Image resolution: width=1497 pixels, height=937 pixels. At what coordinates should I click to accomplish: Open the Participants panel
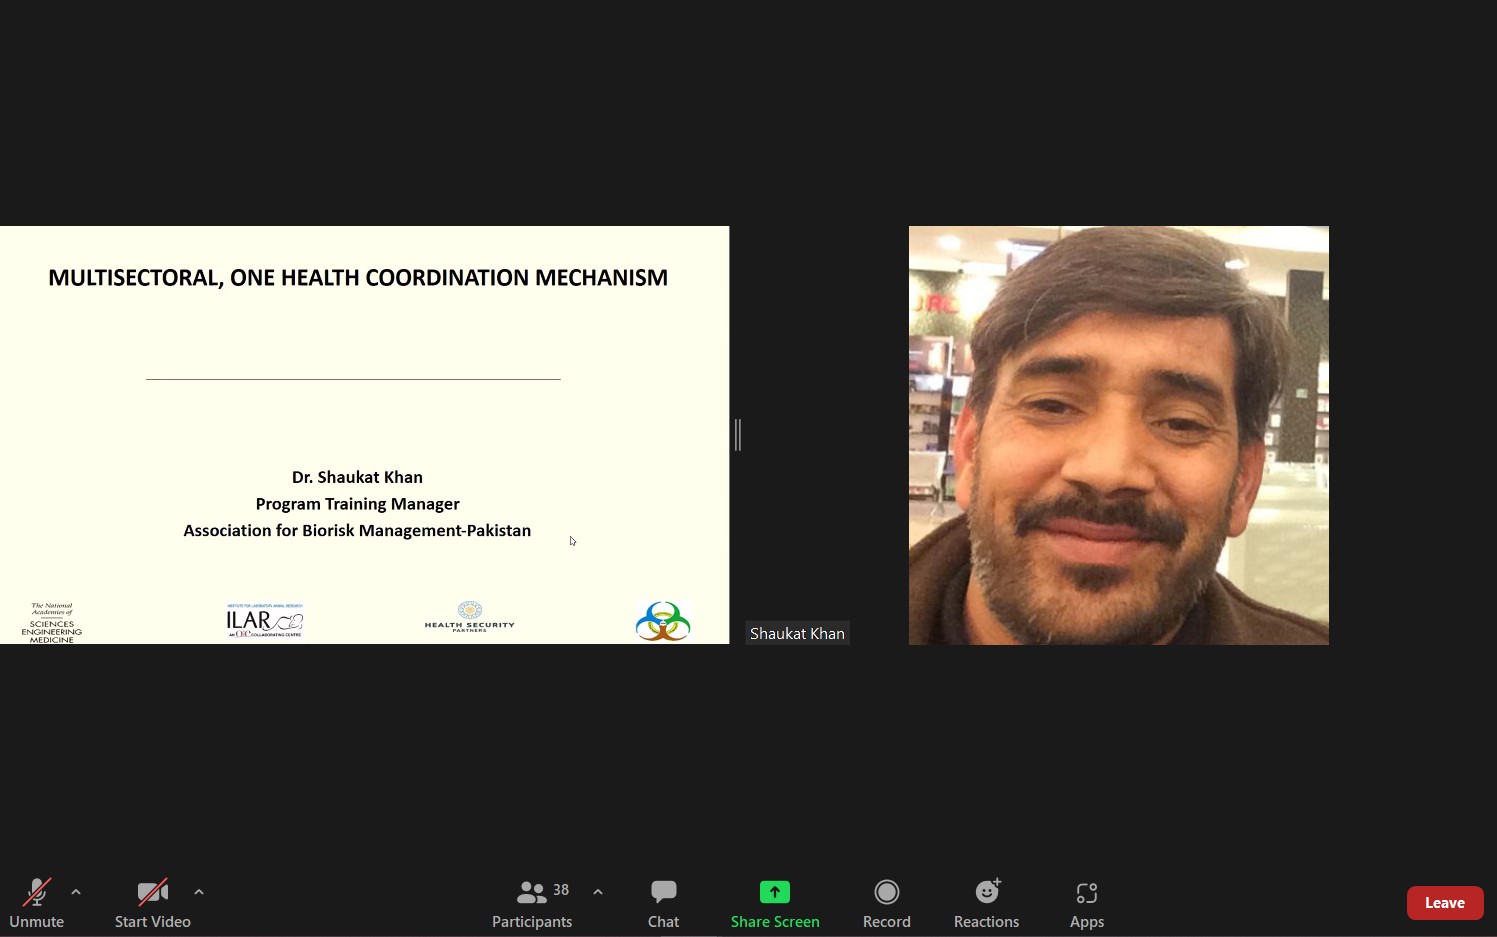click(x=532, y=903)
